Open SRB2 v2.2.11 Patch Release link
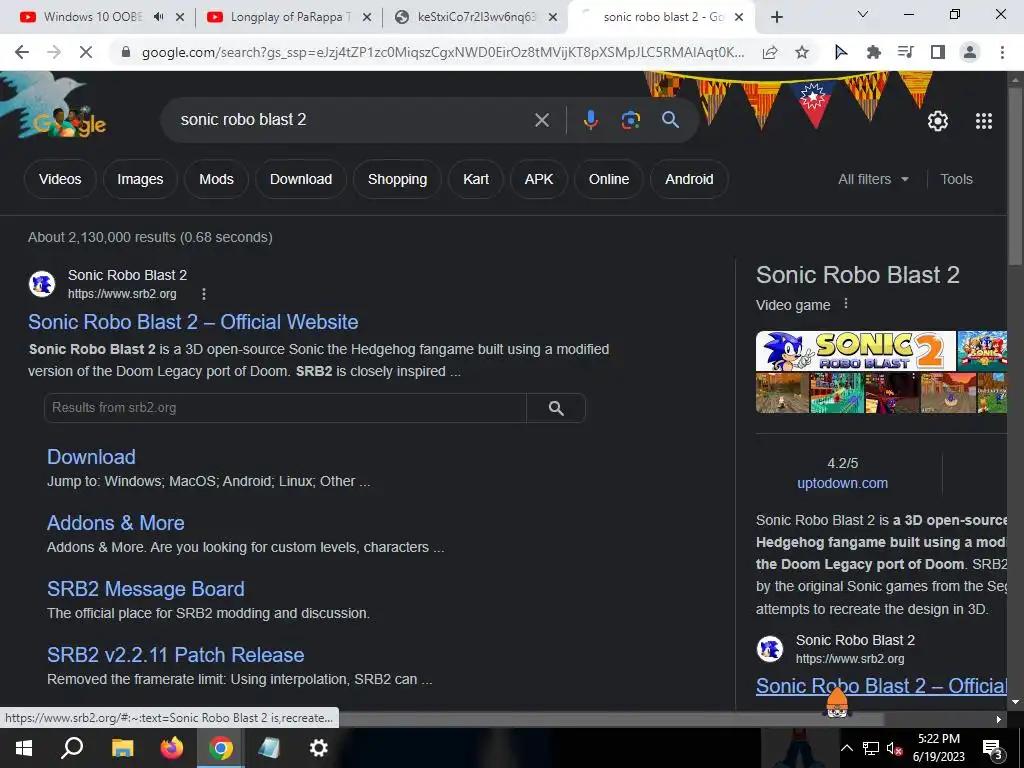Image resolution: width=1024 pixels, height=768 pixels. point(176,654)
